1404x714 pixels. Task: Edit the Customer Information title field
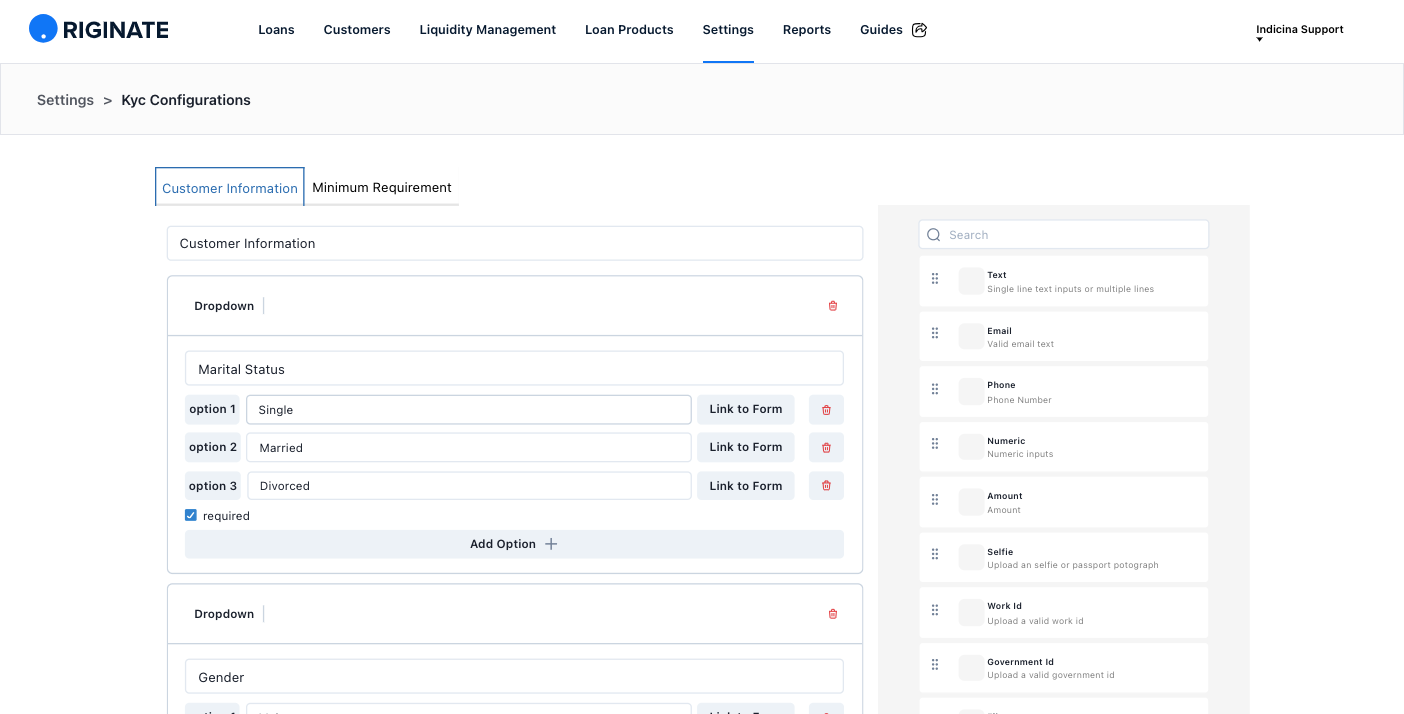514,243
